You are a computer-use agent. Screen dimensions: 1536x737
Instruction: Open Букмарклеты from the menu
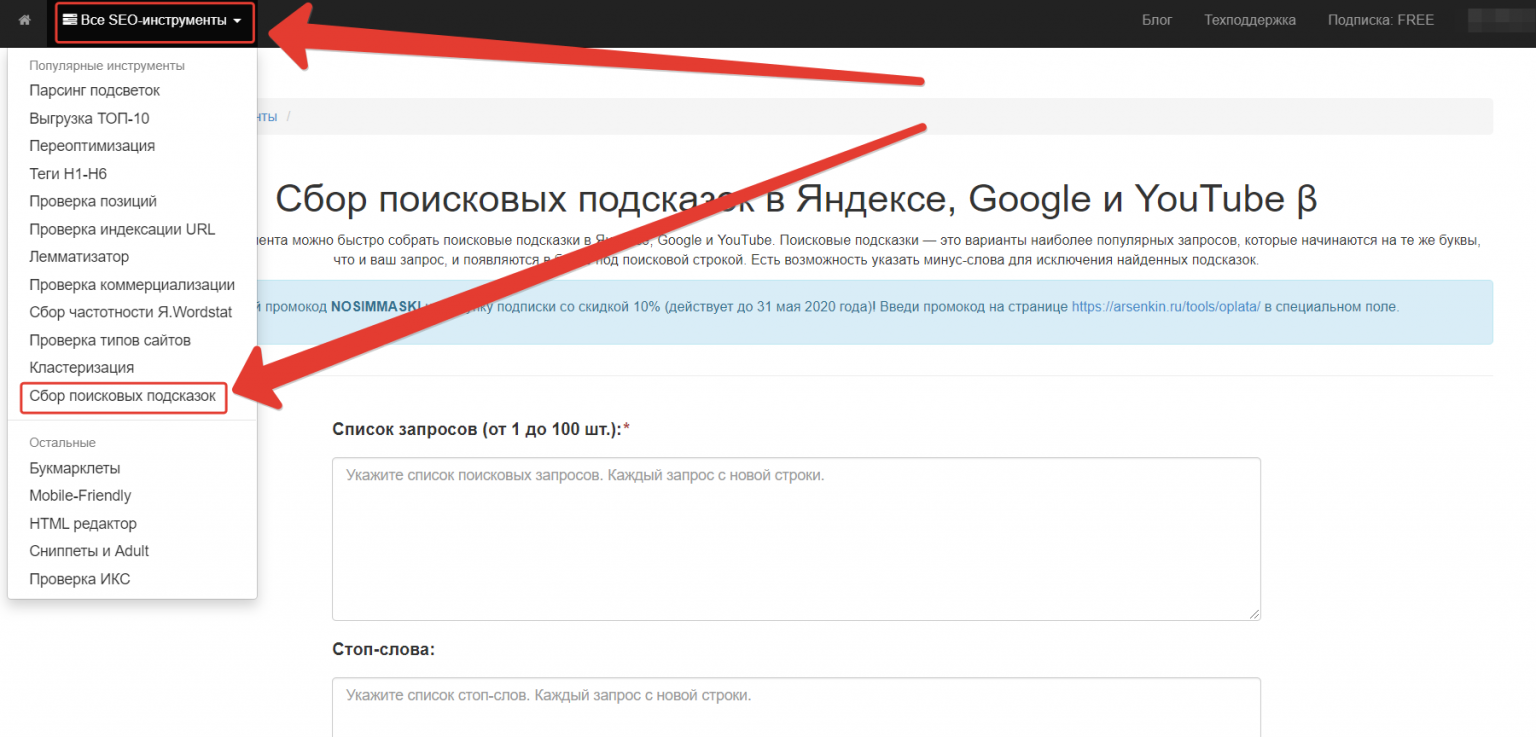(75, 468)
